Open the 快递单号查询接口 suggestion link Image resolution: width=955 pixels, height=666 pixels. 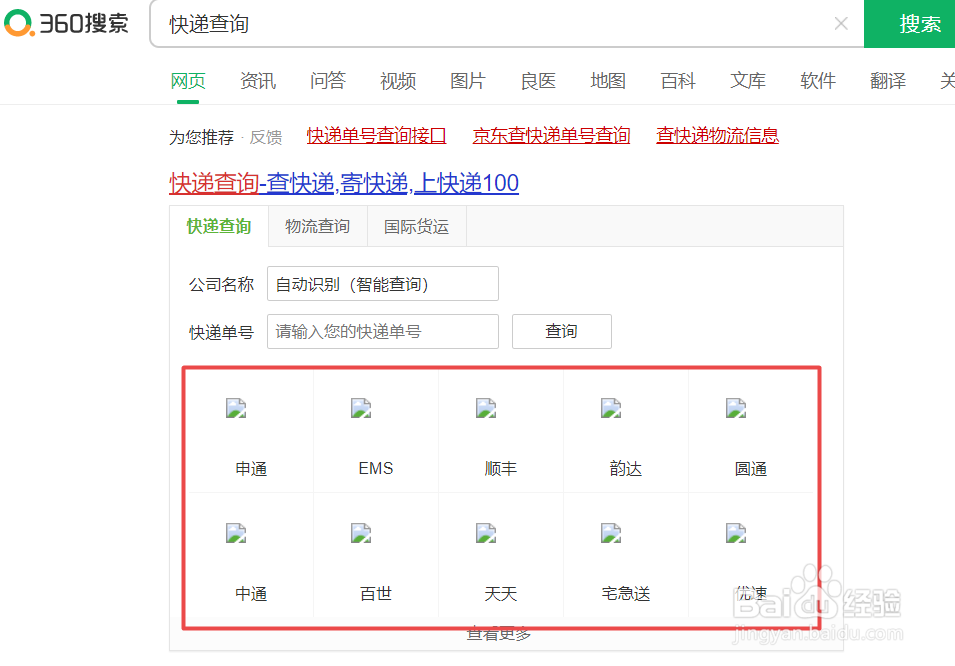tap(376, 135)
